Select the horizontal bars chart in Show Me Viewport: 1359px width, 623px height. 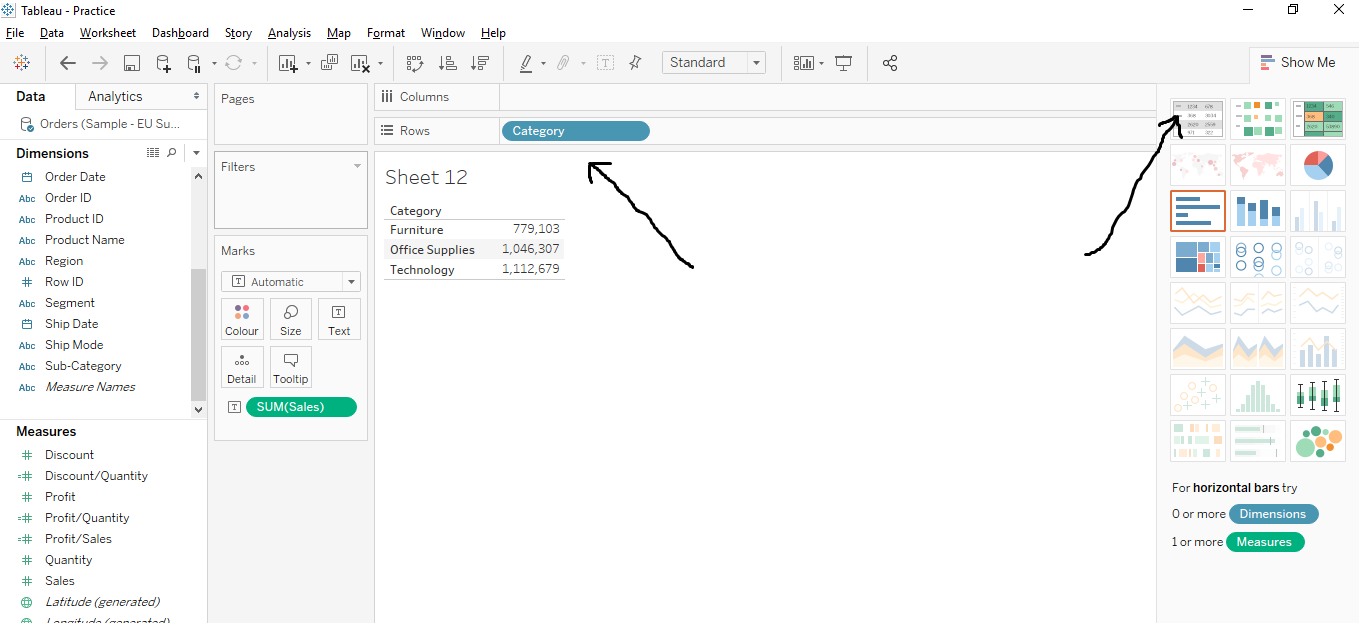coord(1197,210)
